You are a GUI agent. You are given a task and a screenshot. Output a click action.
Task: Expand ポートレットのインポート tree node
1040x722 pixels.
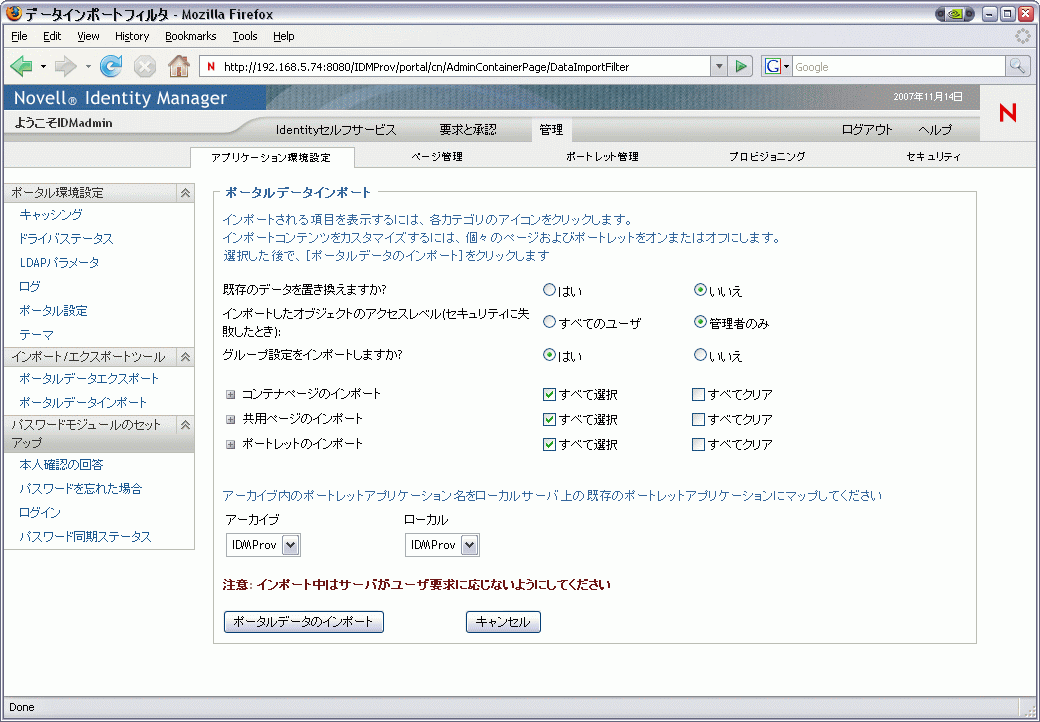230,445
